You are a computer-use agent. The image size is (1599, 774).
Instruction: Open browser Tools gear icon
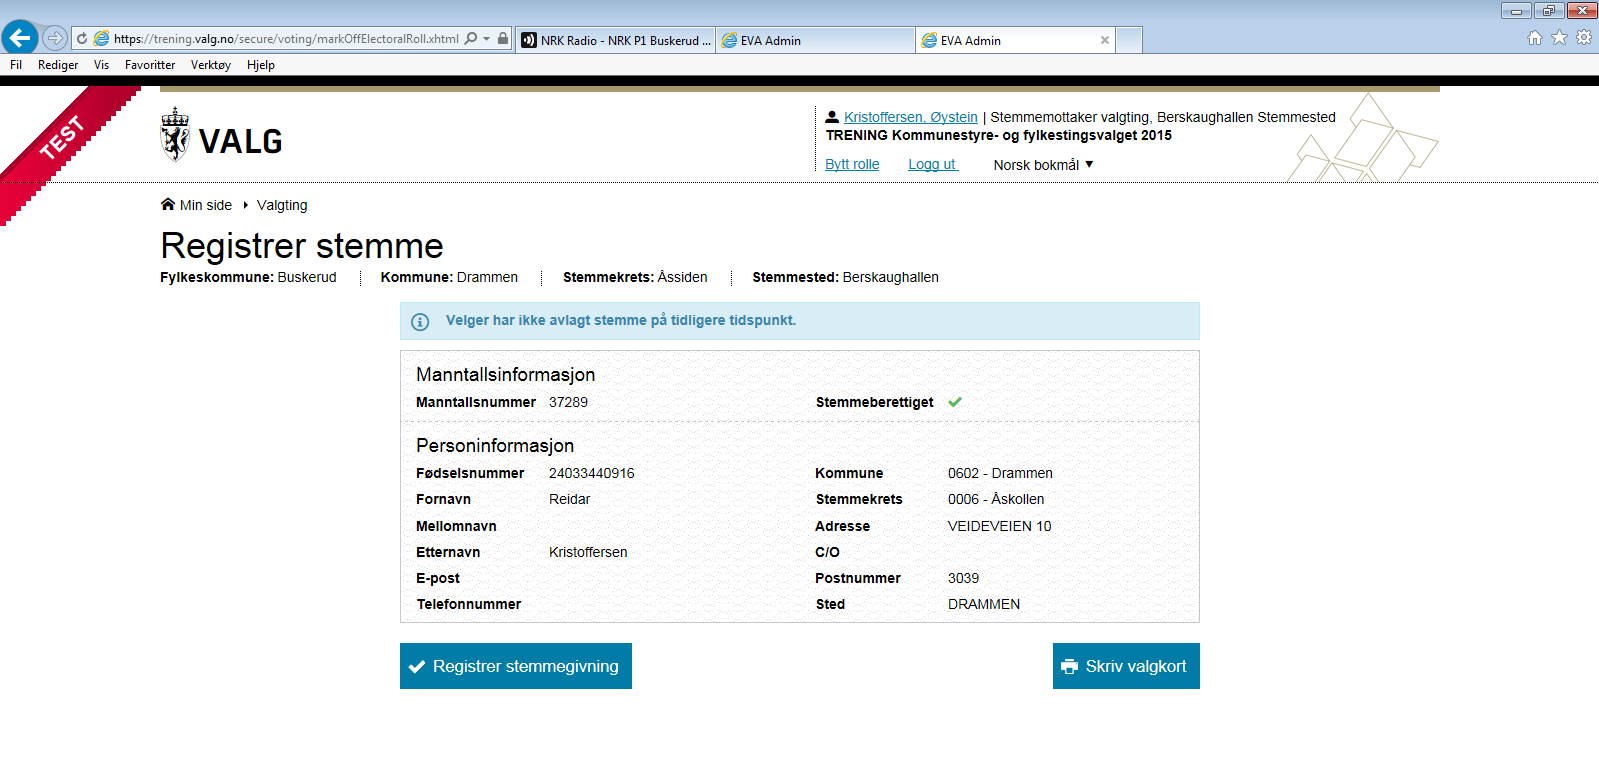click(1584, 38)
